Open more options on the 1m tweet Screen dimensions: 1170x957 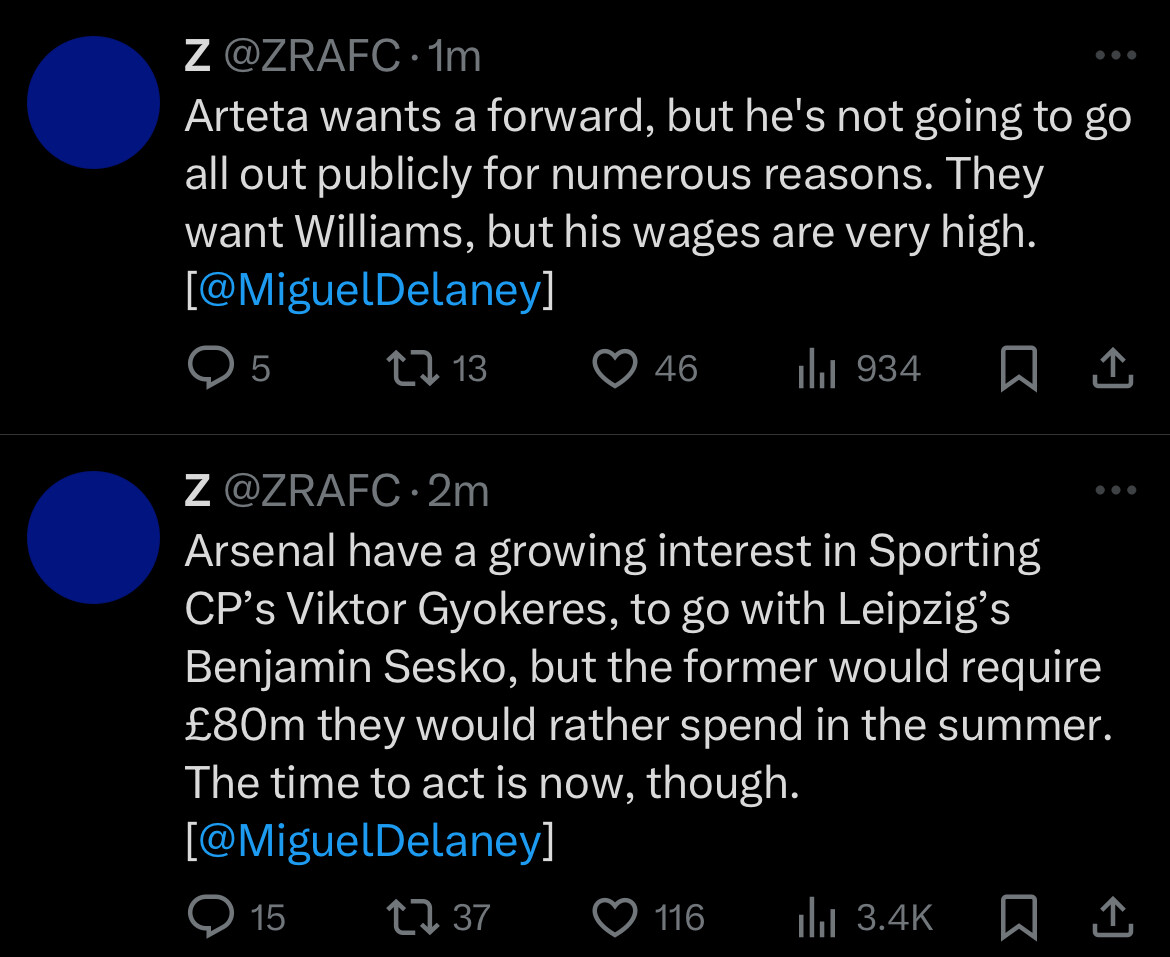coord(1115,56)
